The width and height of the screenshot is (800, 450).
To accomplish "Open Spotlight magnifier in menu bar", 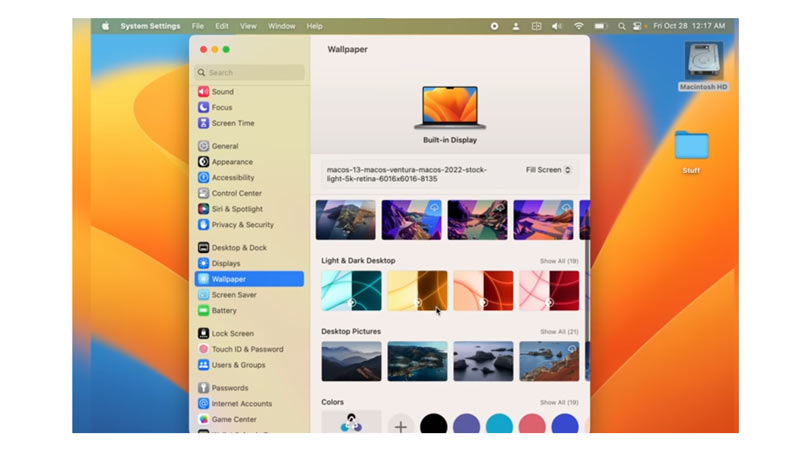I will click(x=621, y=26).
